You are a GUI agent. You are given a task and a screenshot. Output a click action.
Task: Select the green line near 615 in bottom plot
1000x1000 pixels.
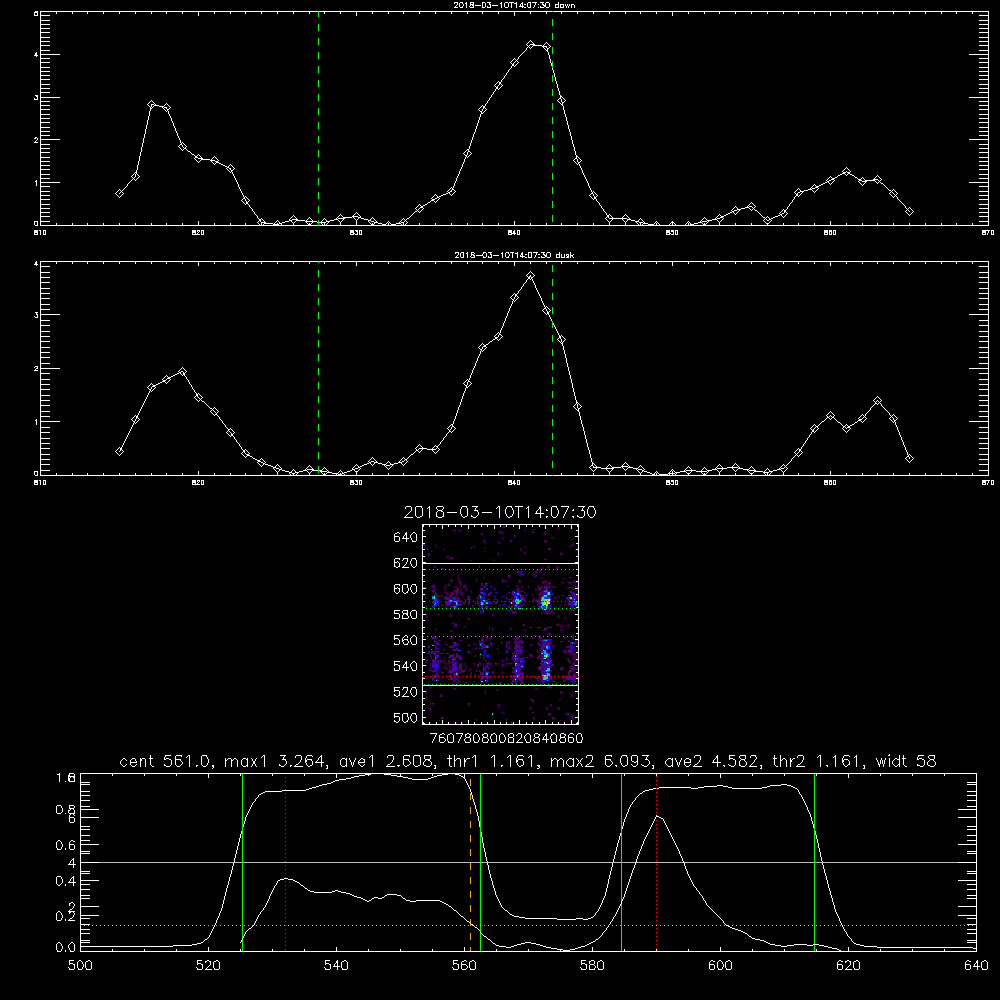814,863
